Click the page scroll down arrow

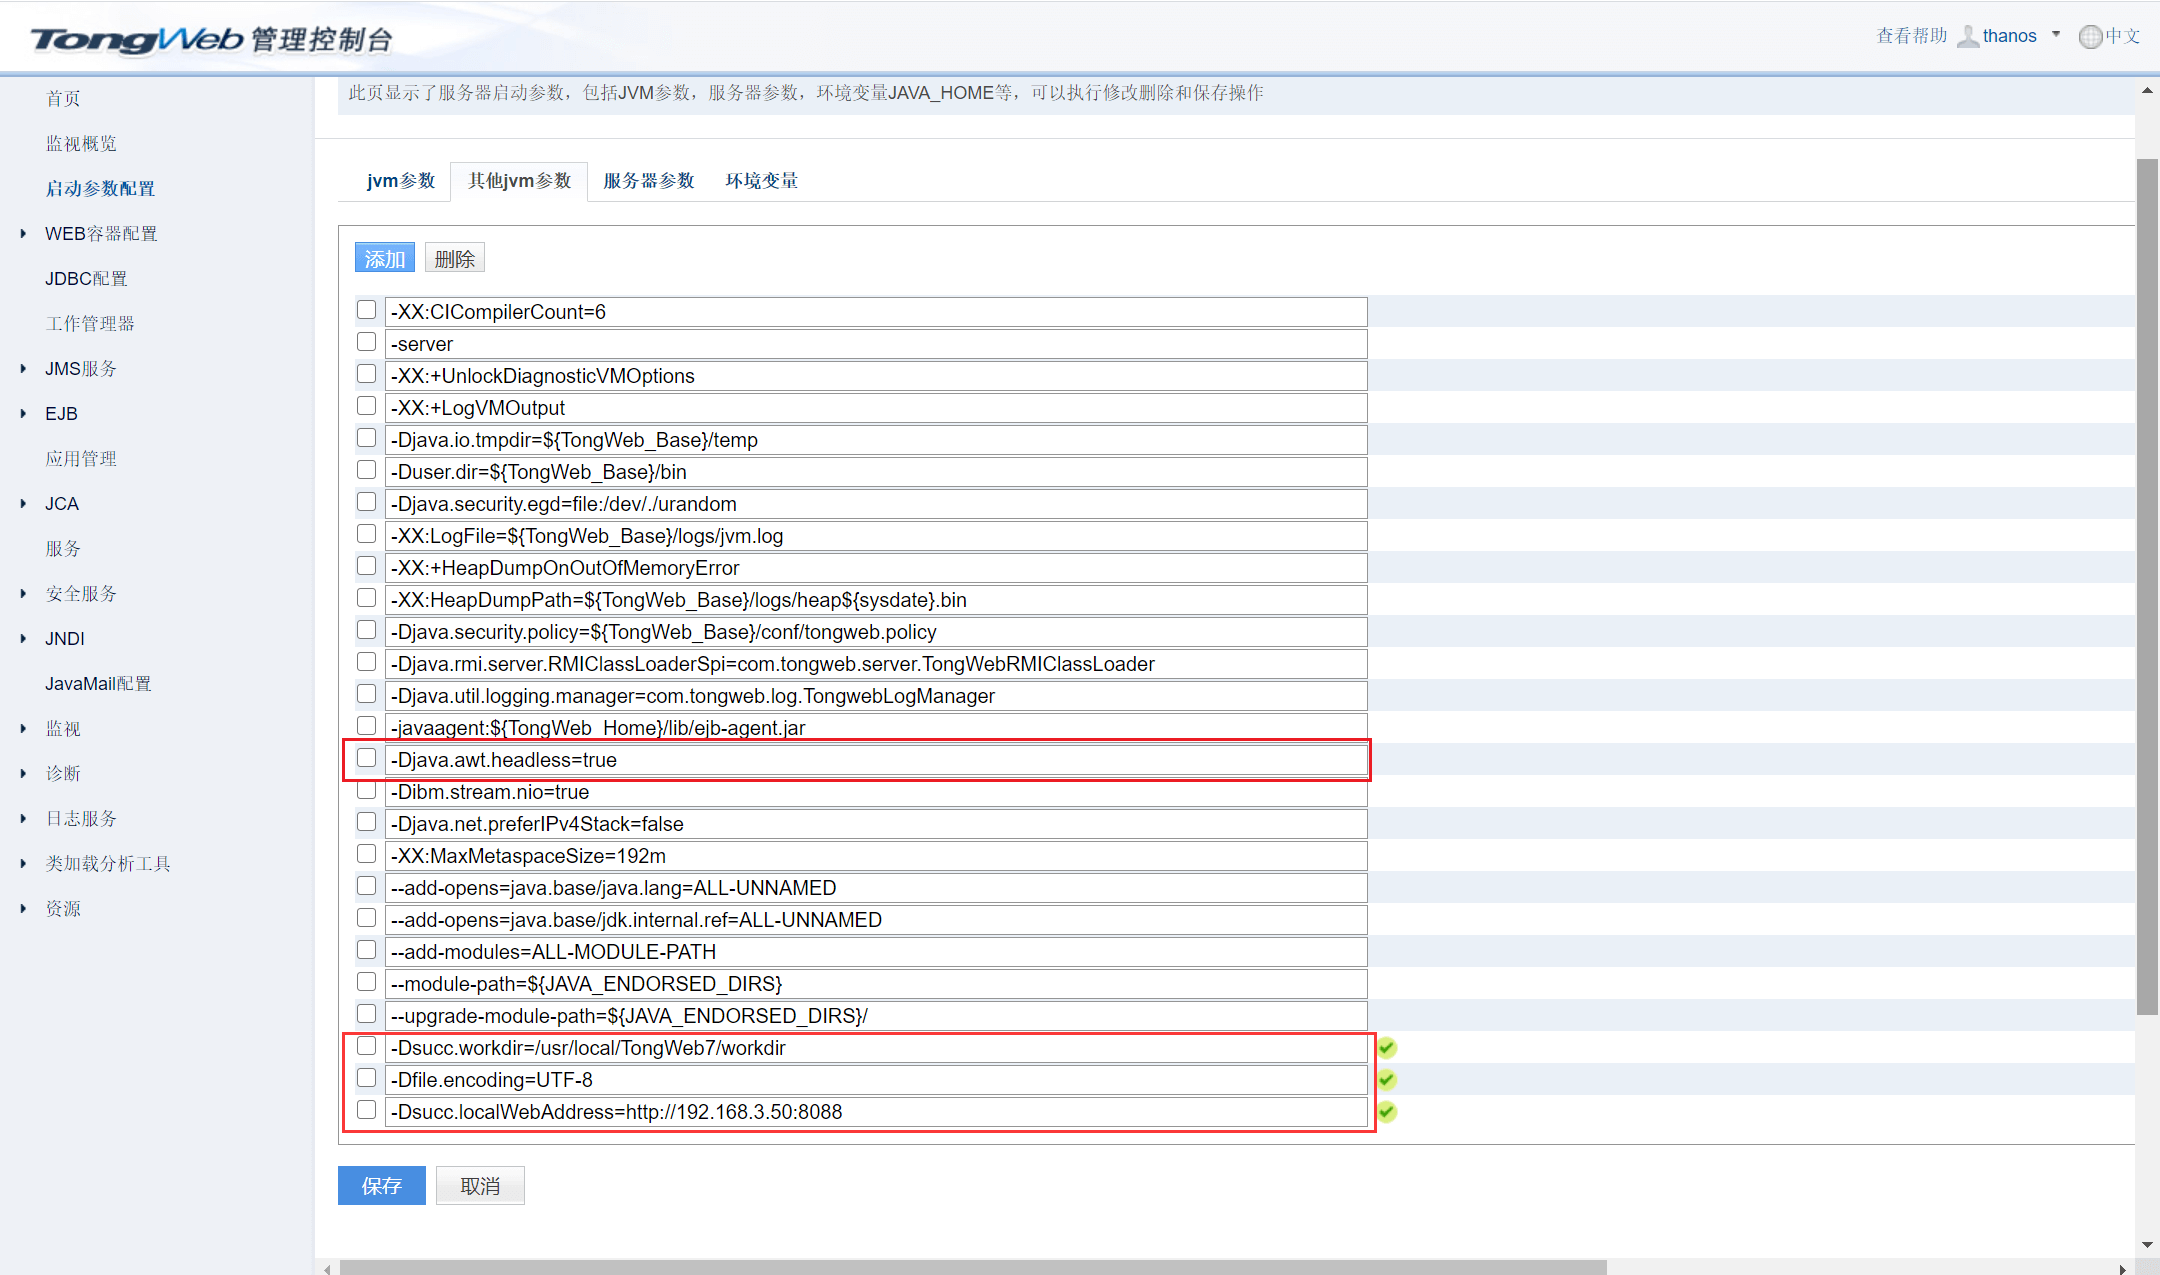(2147, 1245)
